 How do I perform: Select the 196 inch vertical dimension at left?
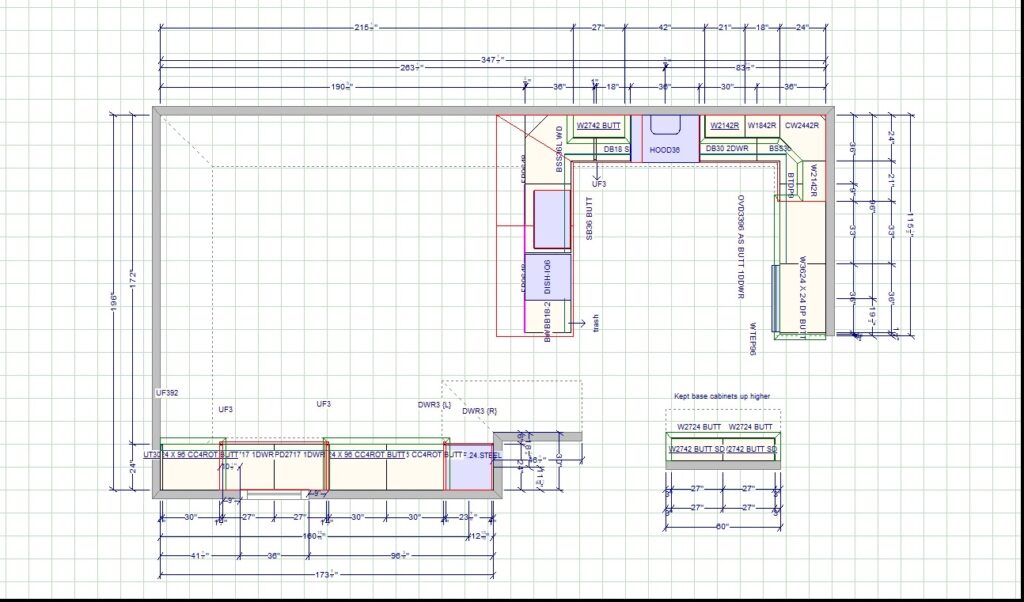pyautogui.click(x=115, y=300)
